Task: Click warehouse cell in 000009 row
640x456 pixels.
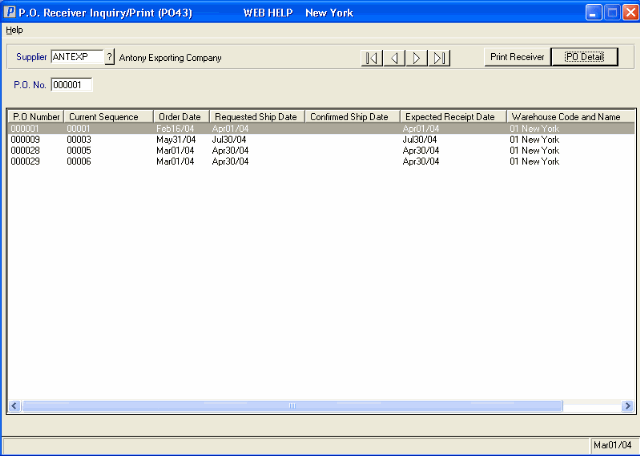Action: point(534,140)
